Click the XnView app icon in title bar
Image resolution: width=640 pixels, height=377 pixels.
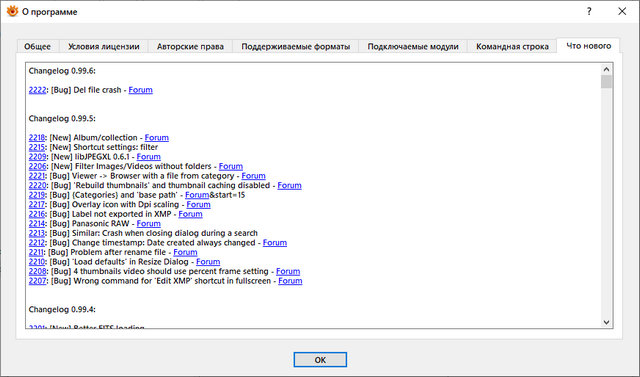[12, 11]
